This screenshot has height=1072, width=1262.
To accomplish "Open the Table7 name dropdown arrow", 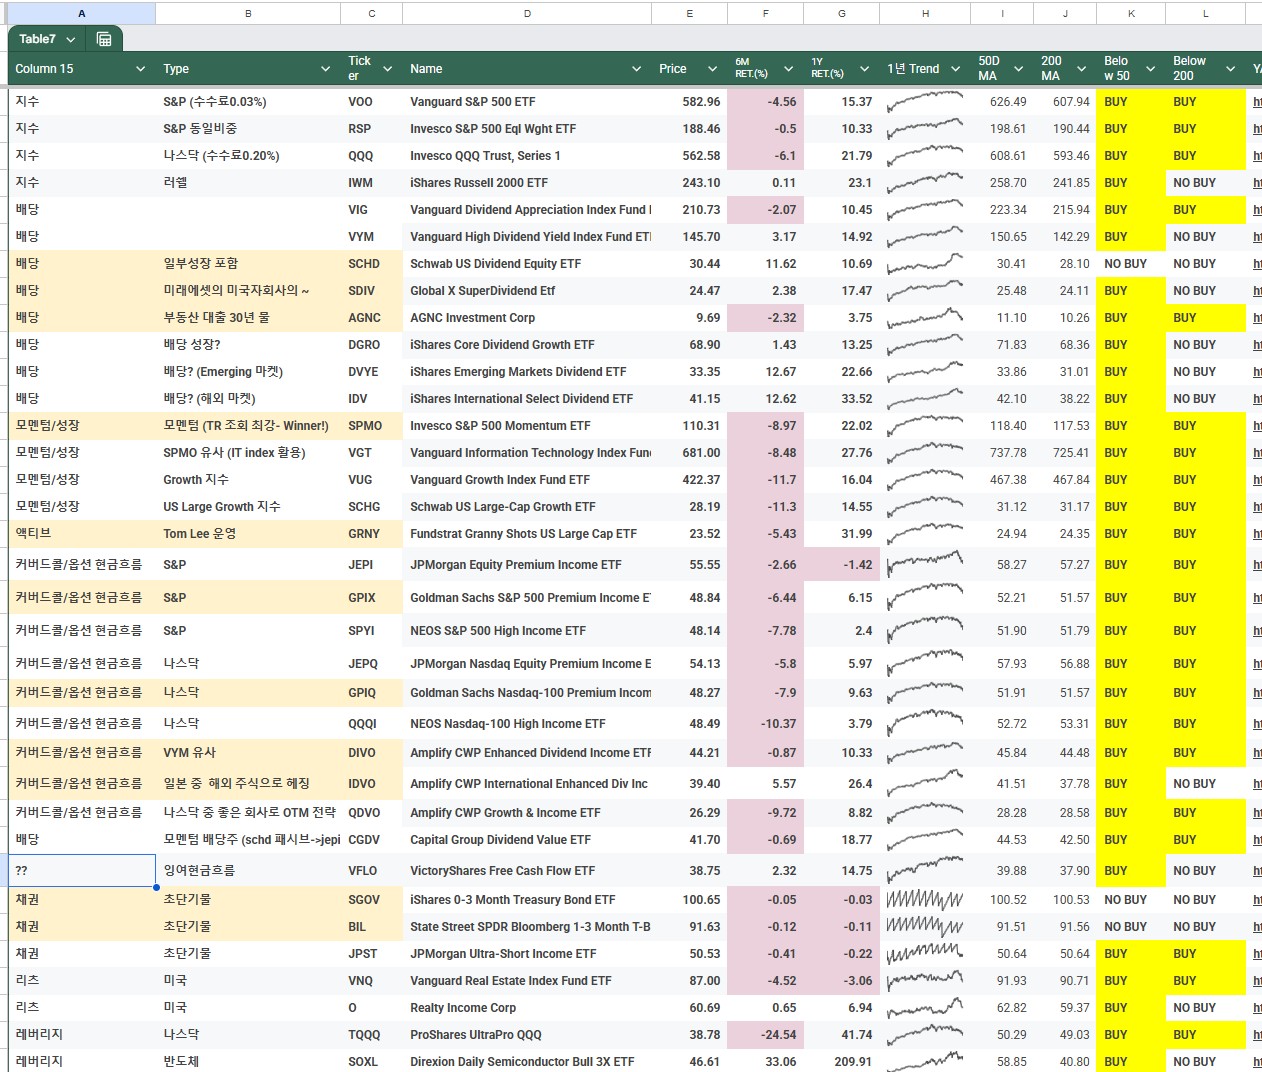I will click(x=71, y=39).
